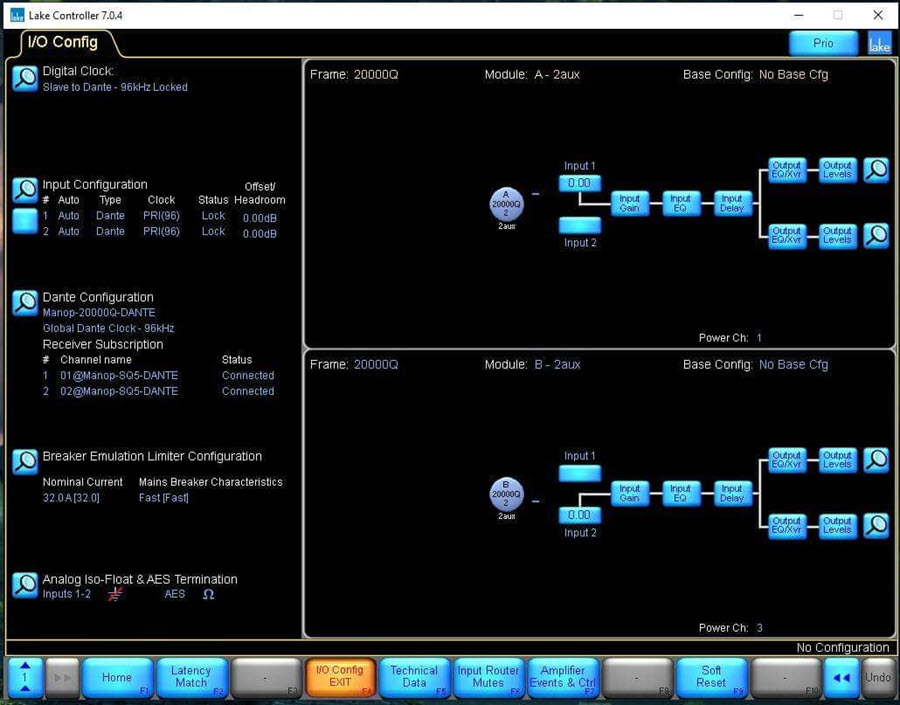Toggle the Inputs 1-2 iso-float ground icon
Image resolution: width=900 pixels, height=705 pixels.
115,594
